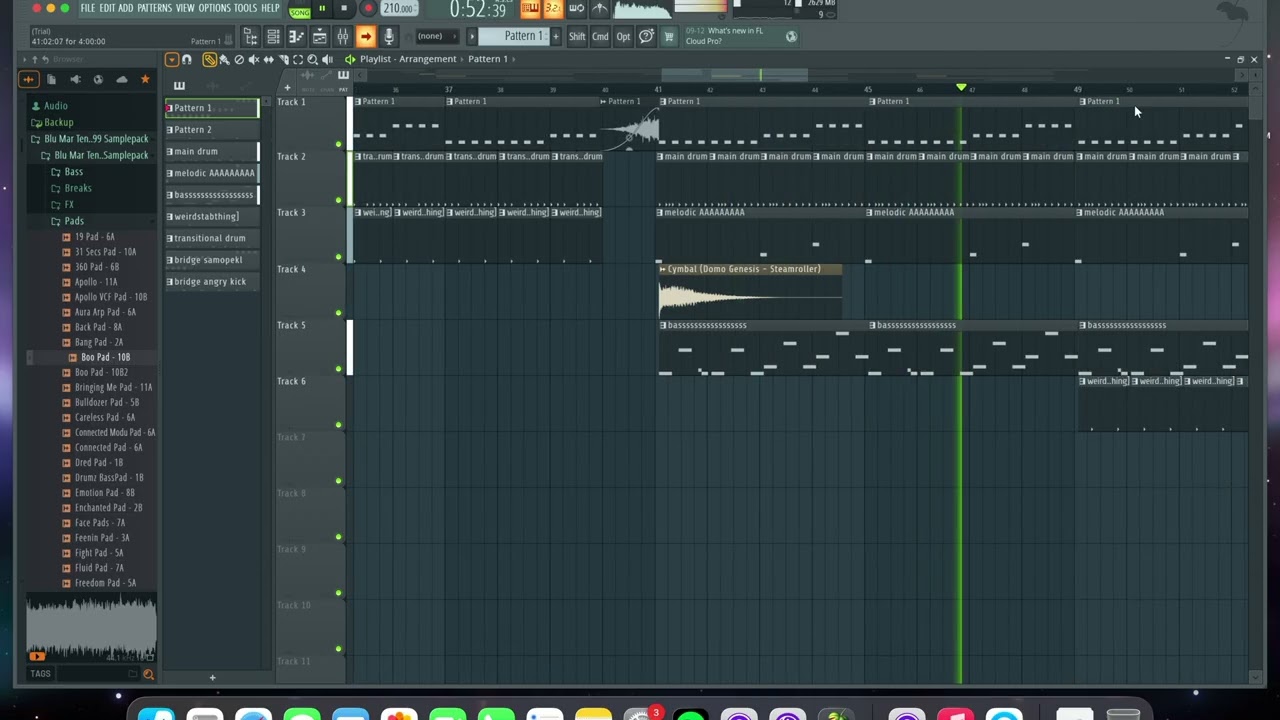The image size is (1280, 720).
Task: Toggle the playlist magnet snap icon
Action: (186, 60)
